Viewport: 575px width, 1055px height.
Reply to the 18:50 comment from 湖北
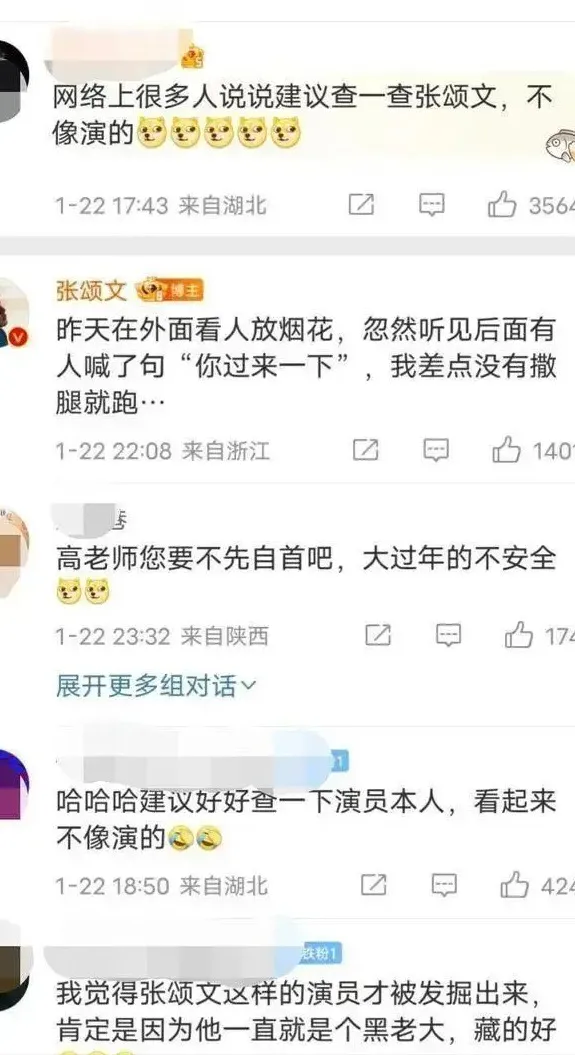point(444,885)
